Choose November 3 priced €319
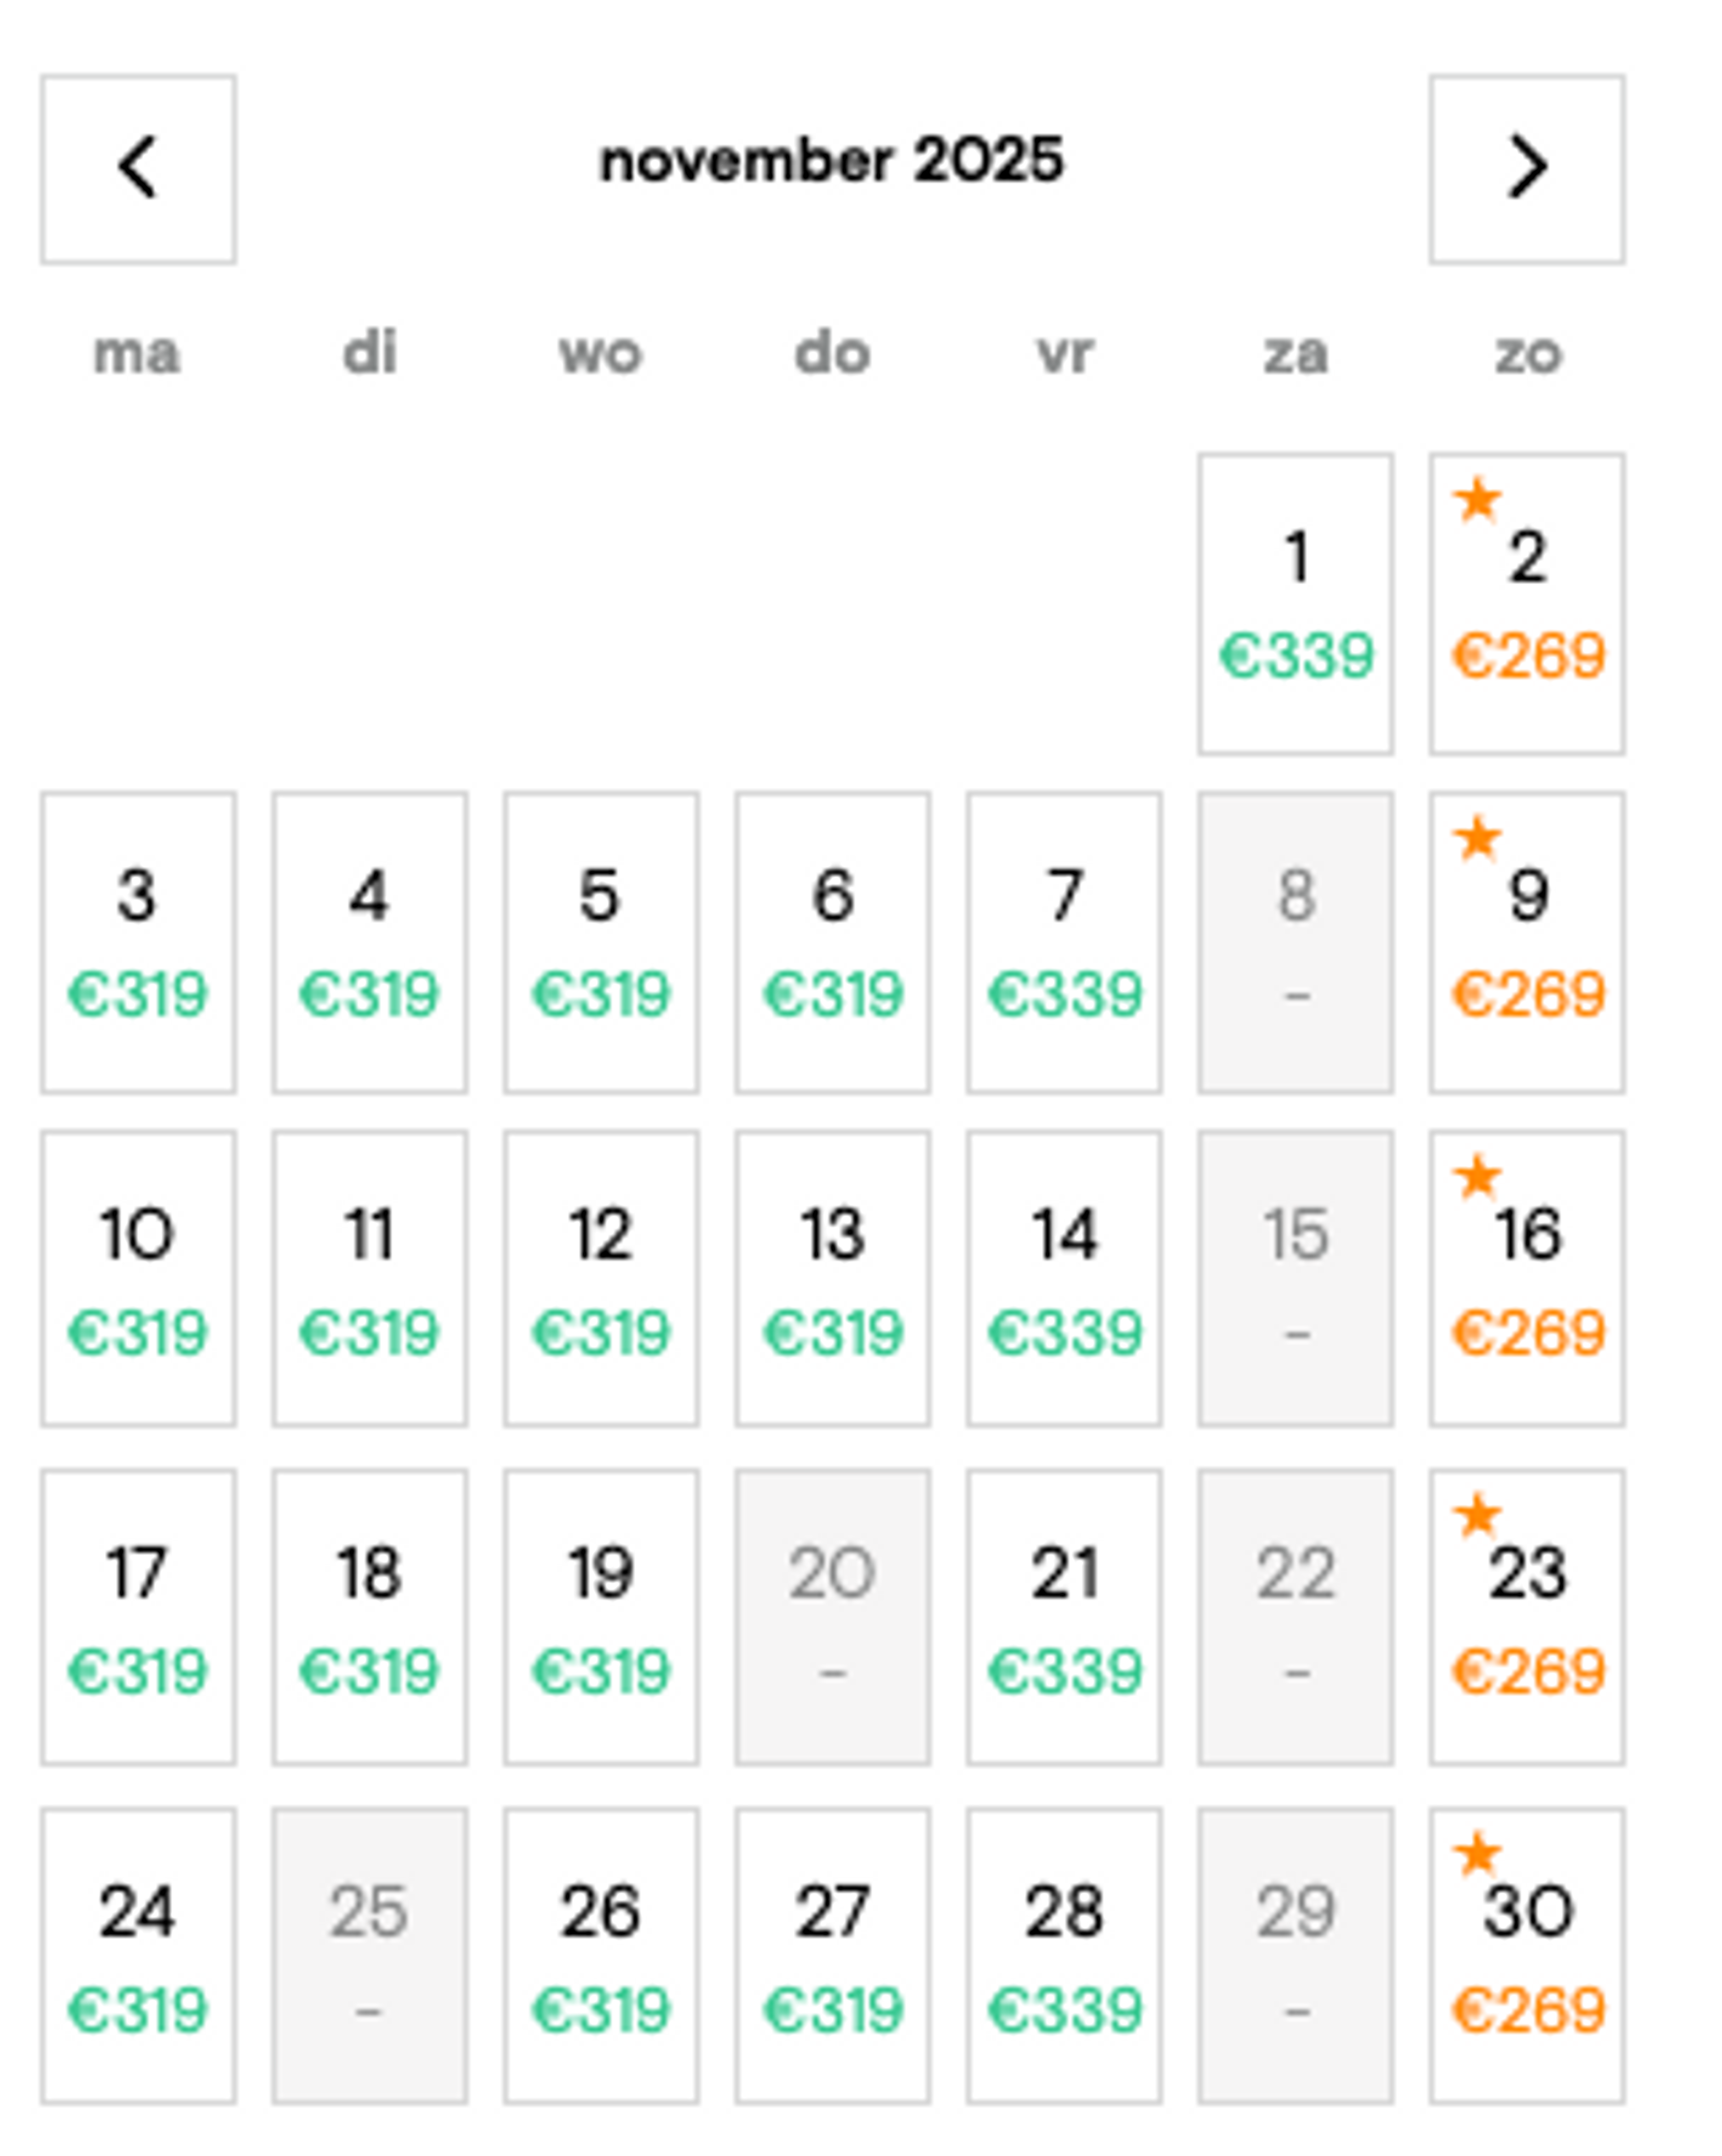1722x2156 pixels. (138, 942)
